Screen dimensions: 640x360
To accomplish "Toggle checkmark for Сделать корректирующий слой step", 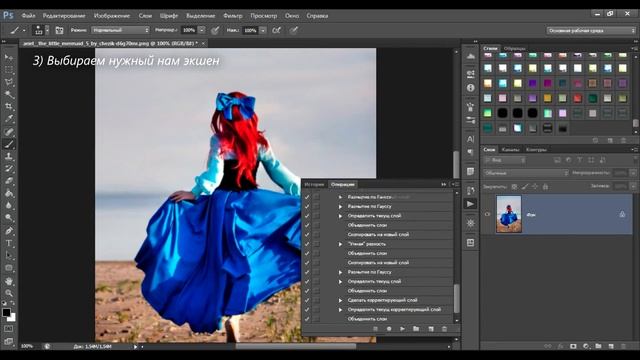I will [x=307, y=300].
